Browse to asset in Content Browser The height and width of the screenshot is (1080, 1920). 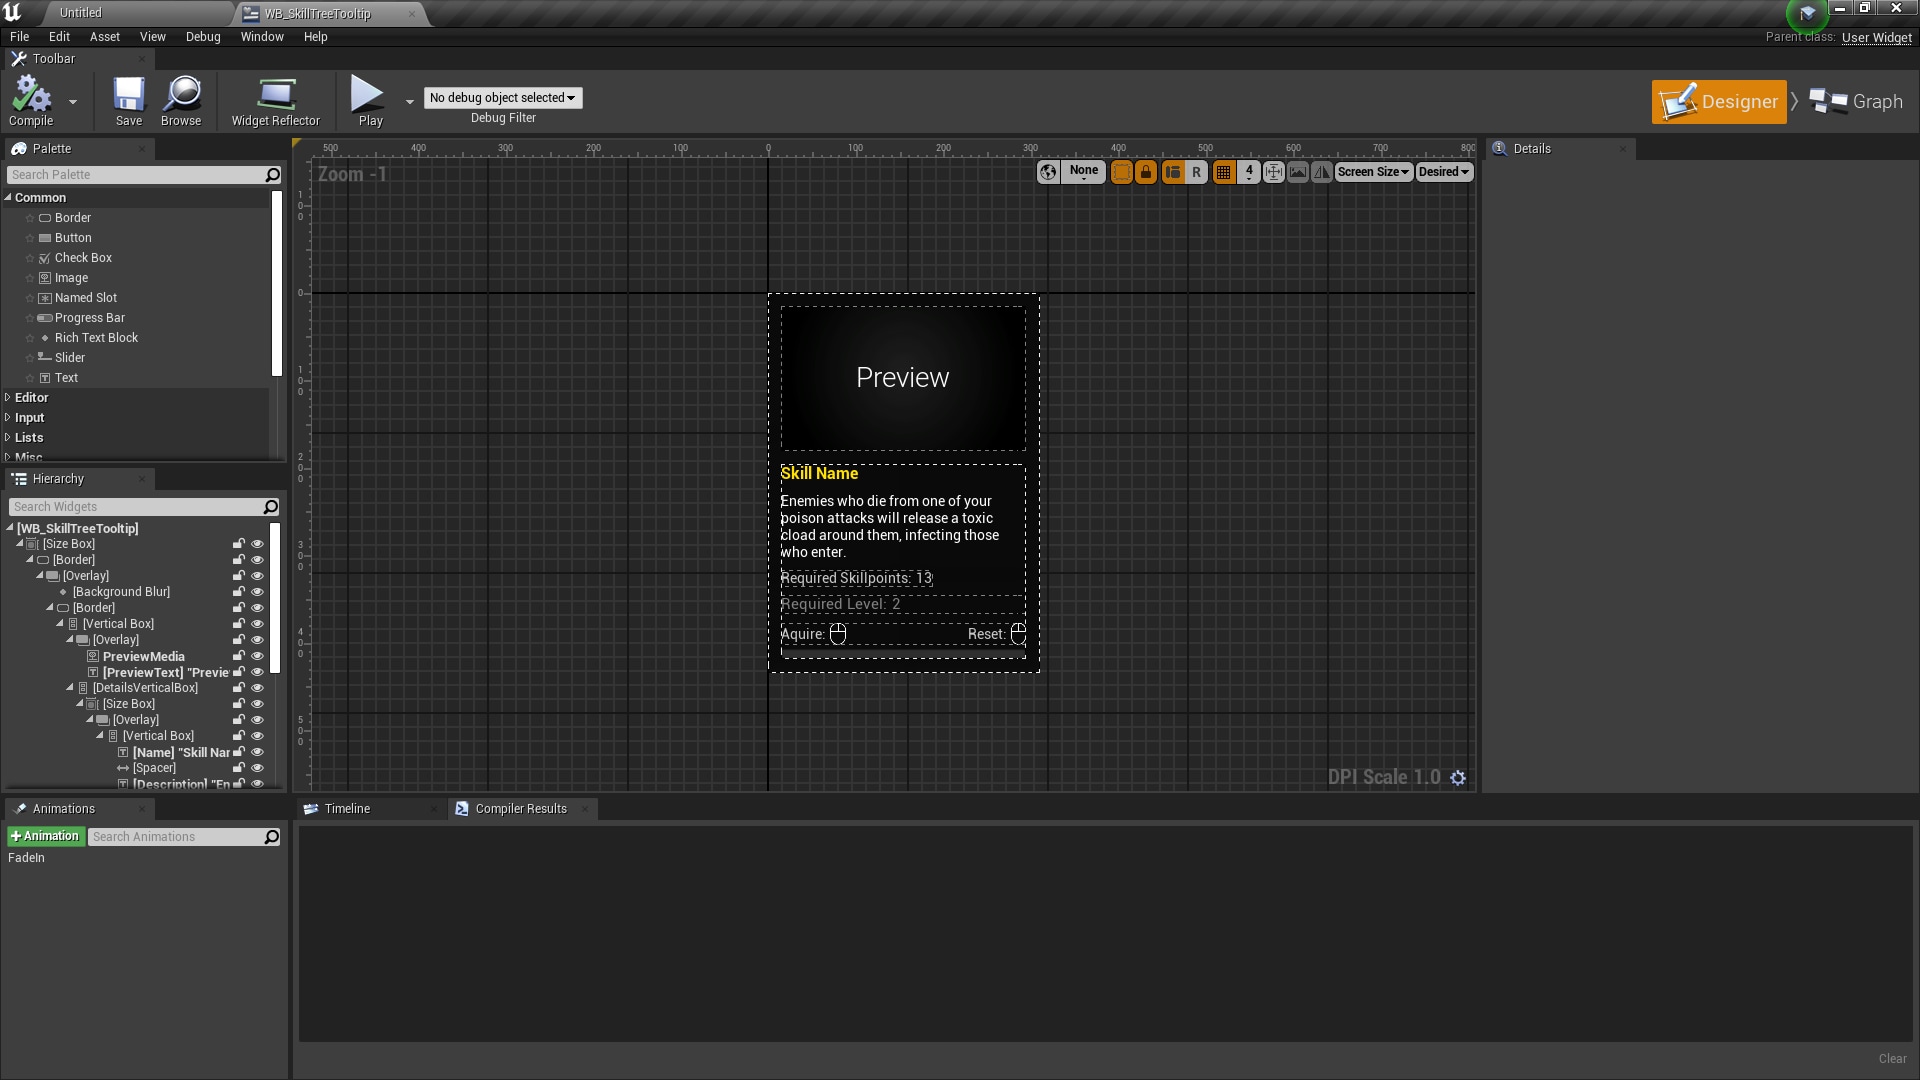[x=181, y=100]
